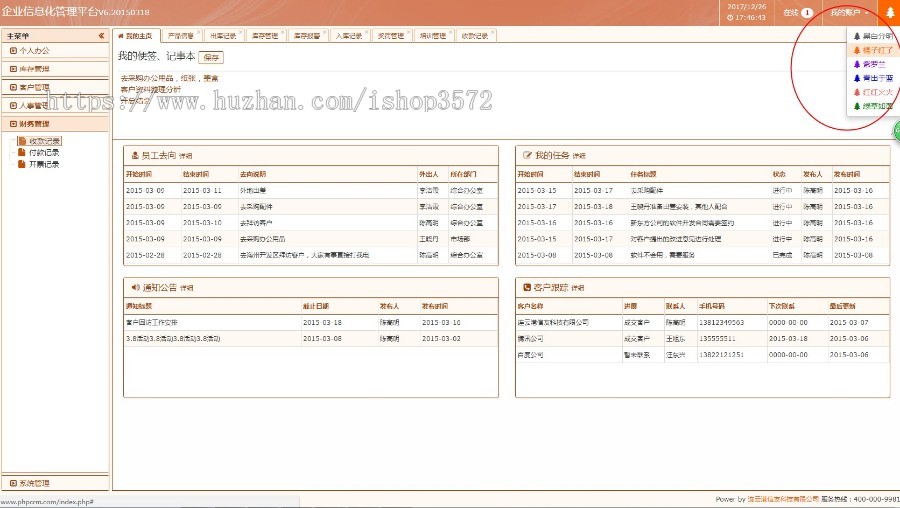Click the speaker icon of 通知公告 panel

(135, 287)
